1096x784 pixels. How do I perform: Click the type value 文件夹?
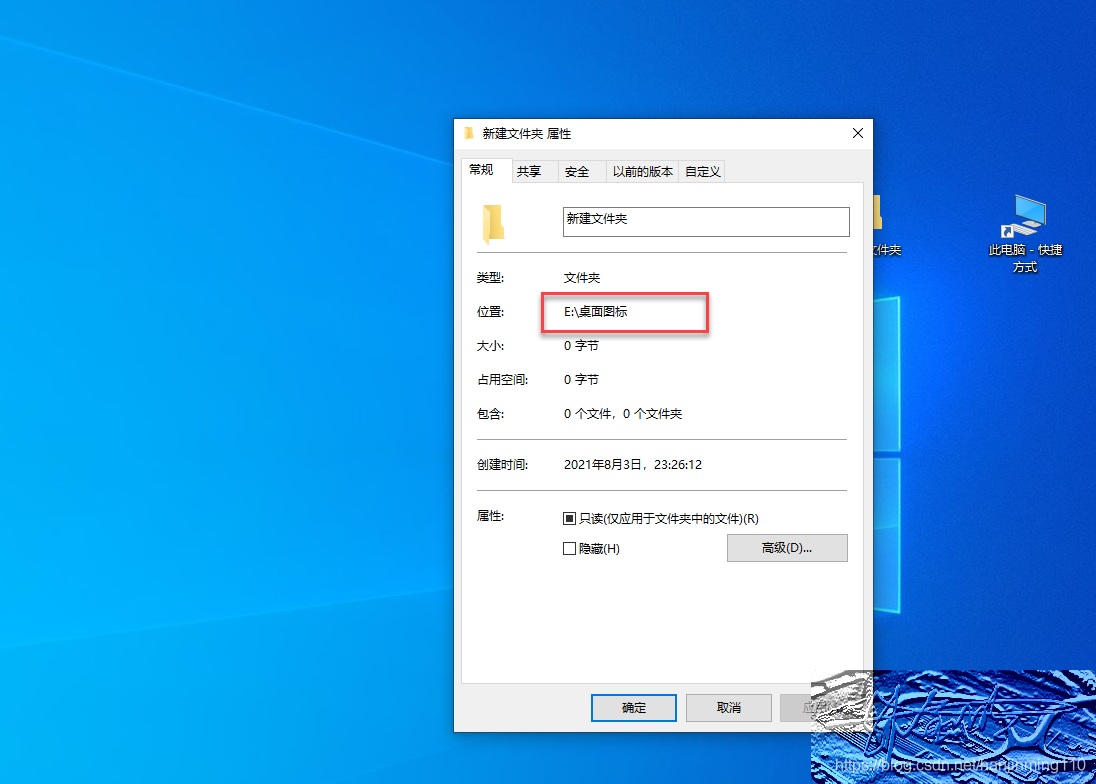582,277
